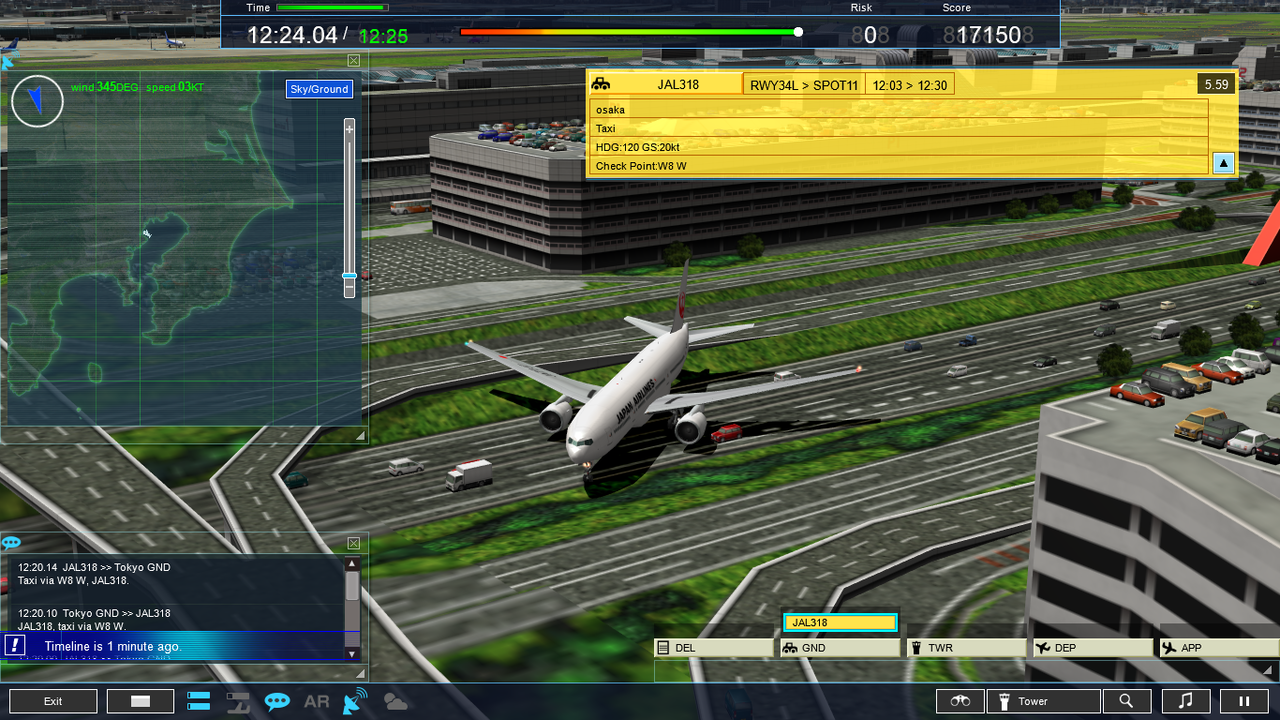
Task: Toggle the dimmed flight info board icon
Action: 237,701
